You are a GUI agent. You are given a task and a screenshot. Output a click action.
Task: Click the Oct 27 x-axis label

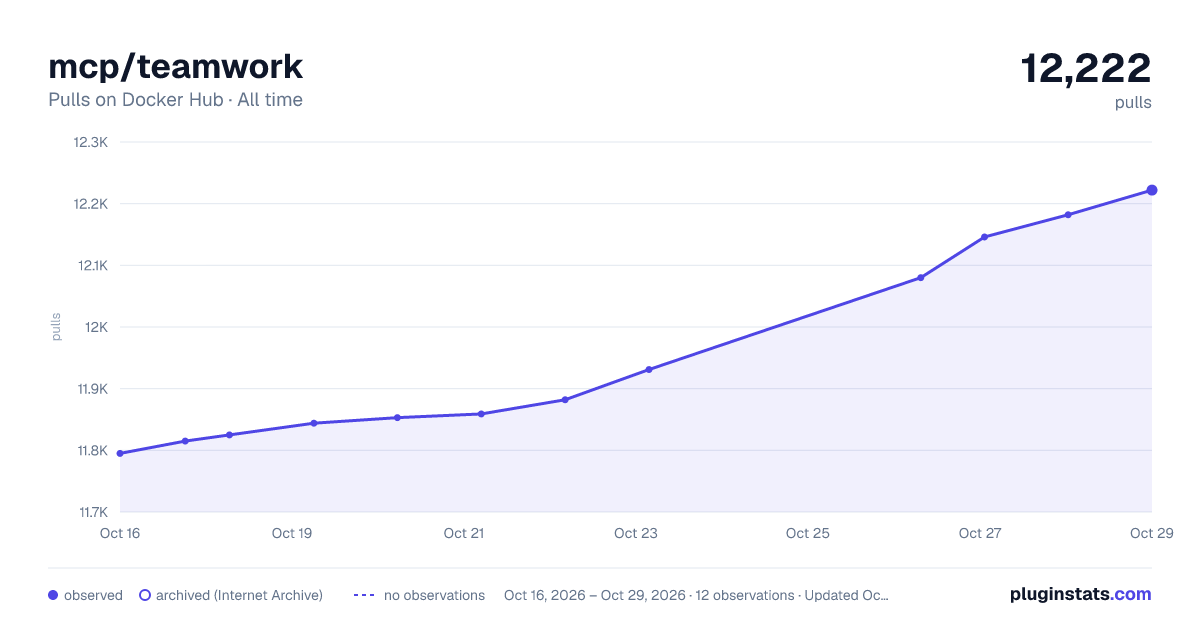(x=980, y=533)
